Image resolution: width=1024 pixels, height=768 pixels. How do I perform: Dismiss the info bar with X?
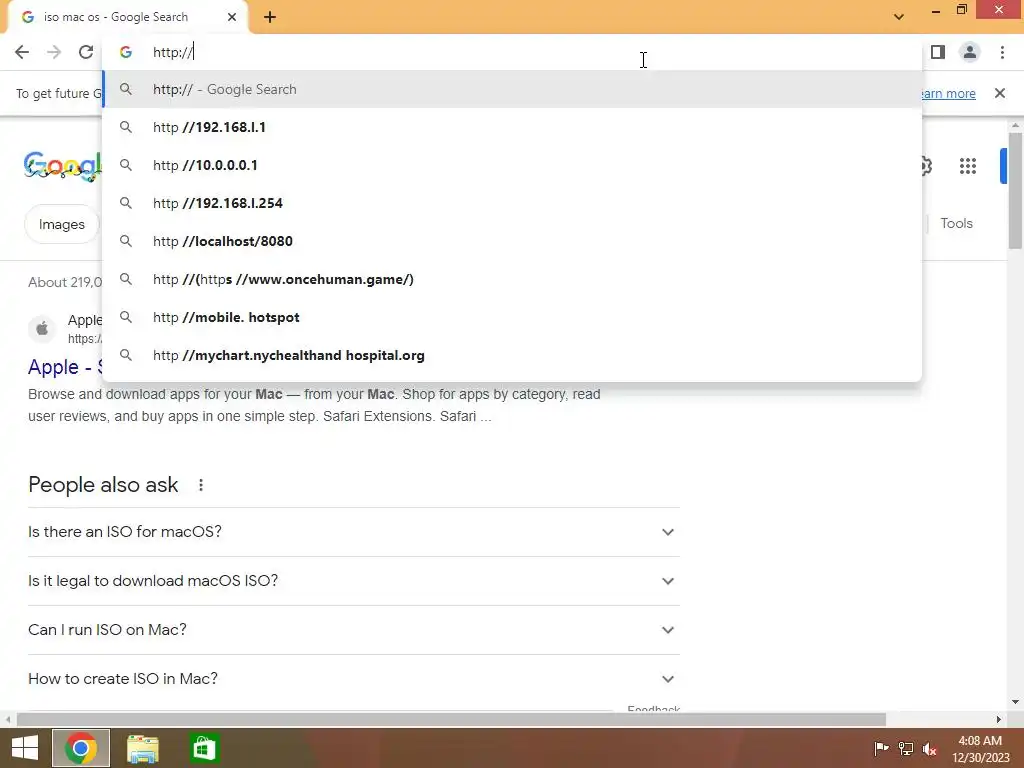tap(1000, 93)
